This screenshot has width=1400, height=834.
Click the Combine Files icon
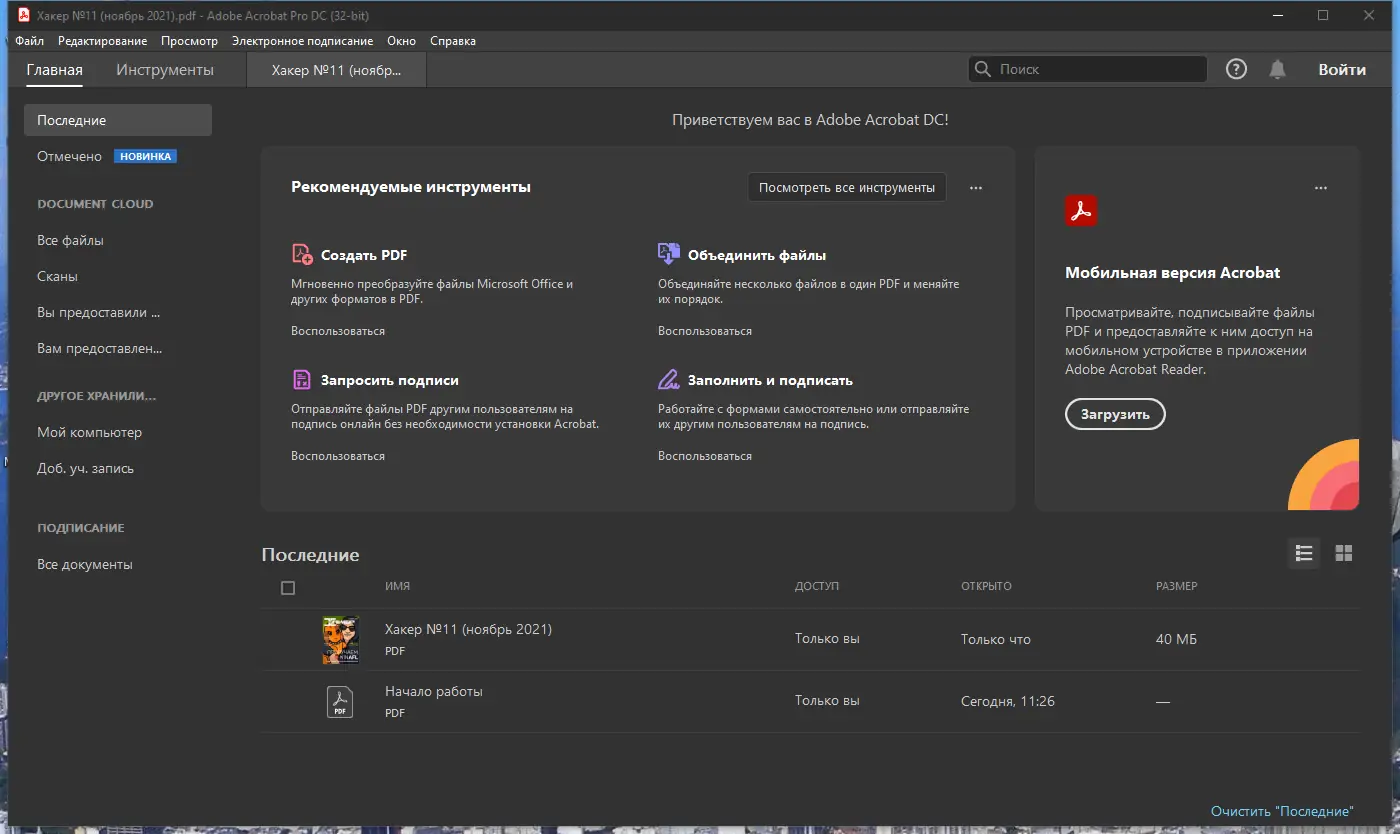pyautogui.click(x=669, y=254)
